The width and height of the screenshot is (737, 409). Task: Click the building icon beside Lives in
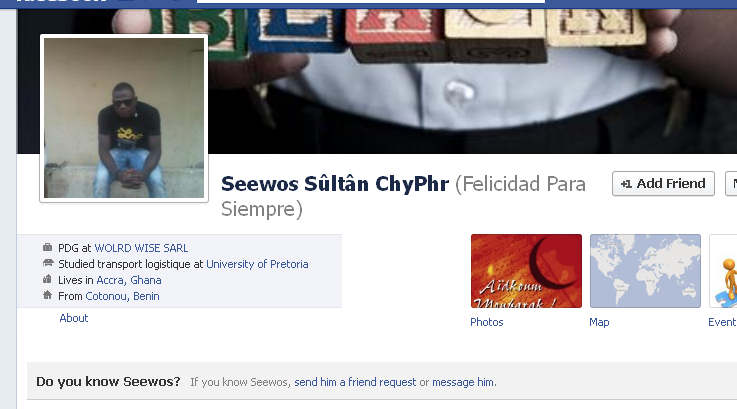tap(47, 279)
